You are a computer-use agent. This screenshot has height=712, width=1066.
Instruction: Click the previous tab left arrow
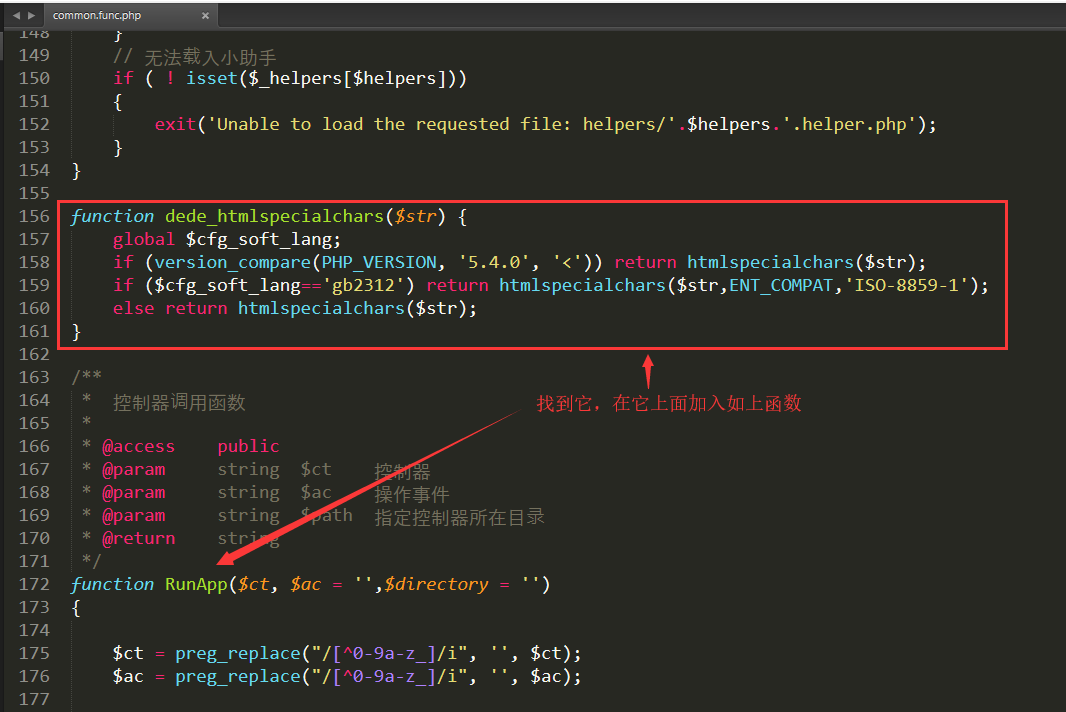click(x=15, y=15)
